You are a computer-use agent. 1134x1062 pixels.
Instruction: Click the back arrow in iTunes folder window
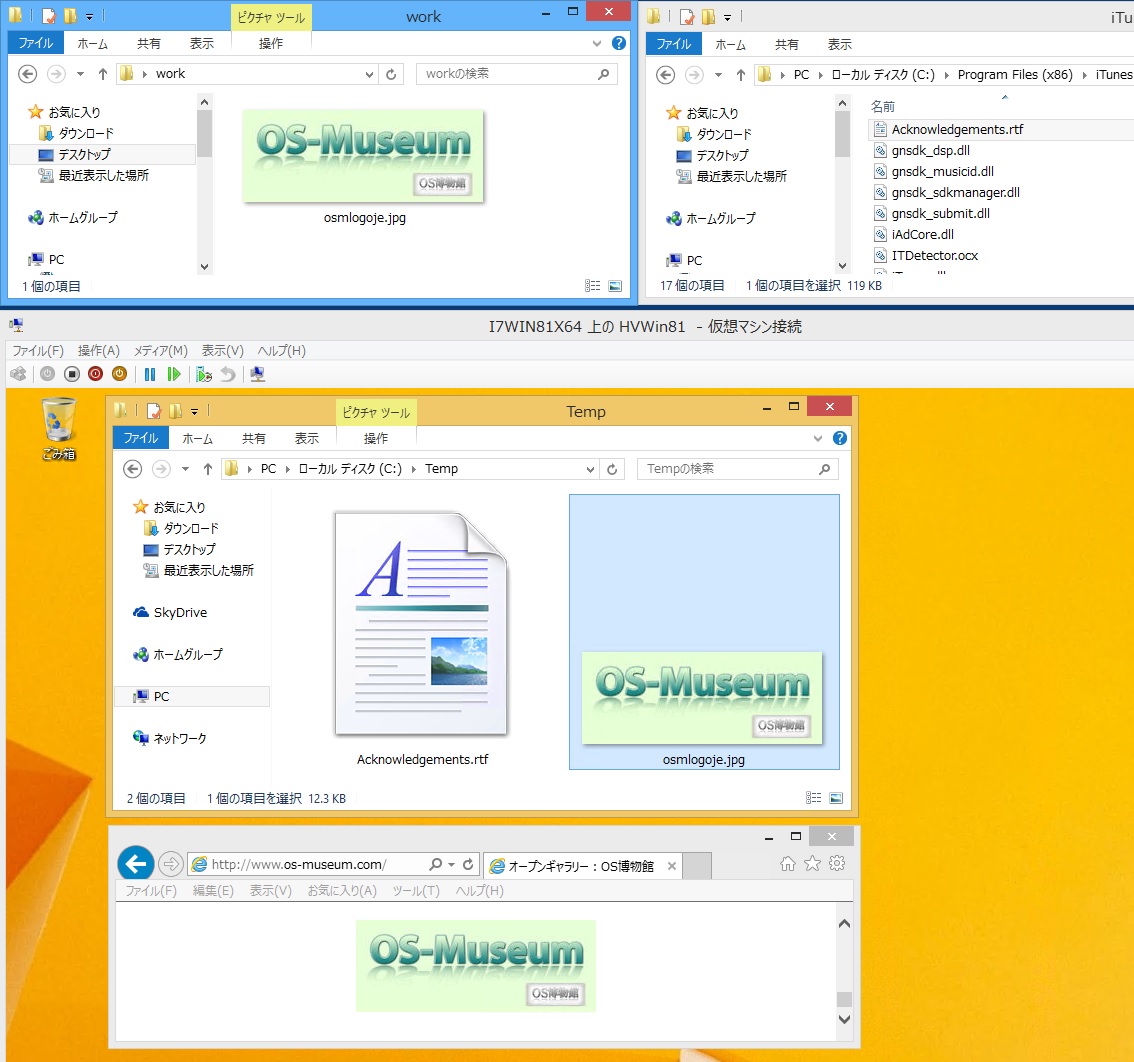(x=665, y=75)
